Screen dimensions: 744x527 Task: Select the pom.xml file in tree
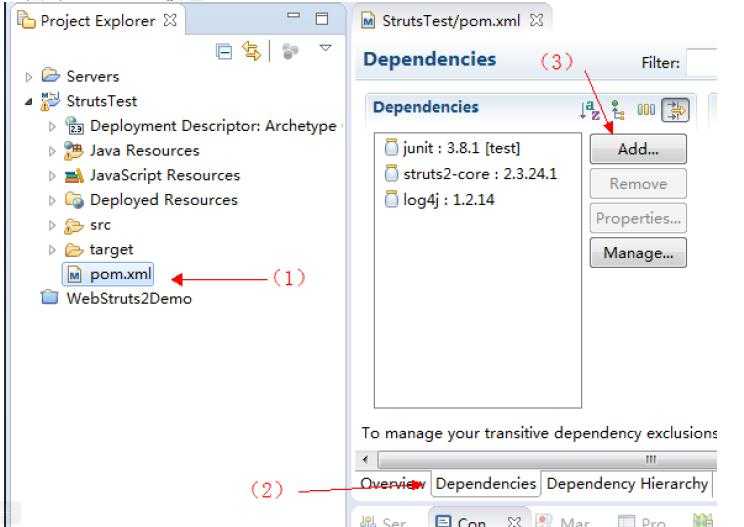click(x=108, y=274)
